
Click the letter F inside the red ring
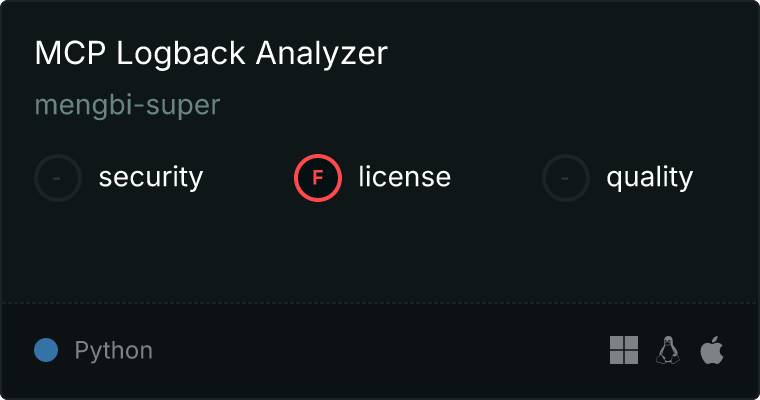click(318, 178)
